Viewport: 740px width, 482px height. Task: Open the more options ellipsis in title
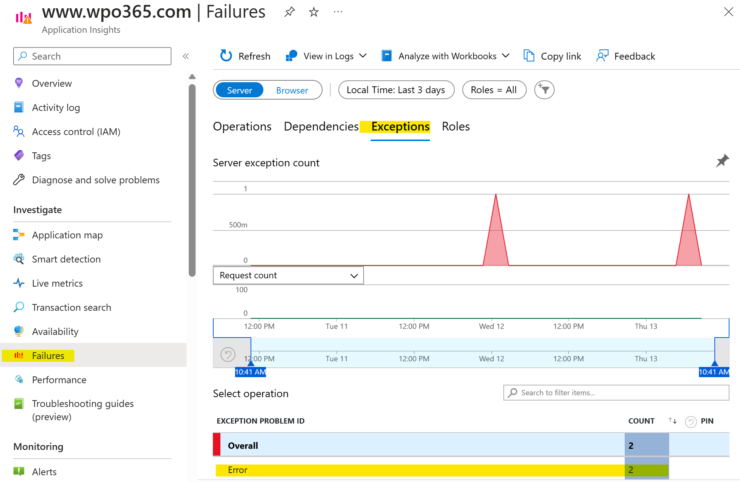(x=338, y=12)
